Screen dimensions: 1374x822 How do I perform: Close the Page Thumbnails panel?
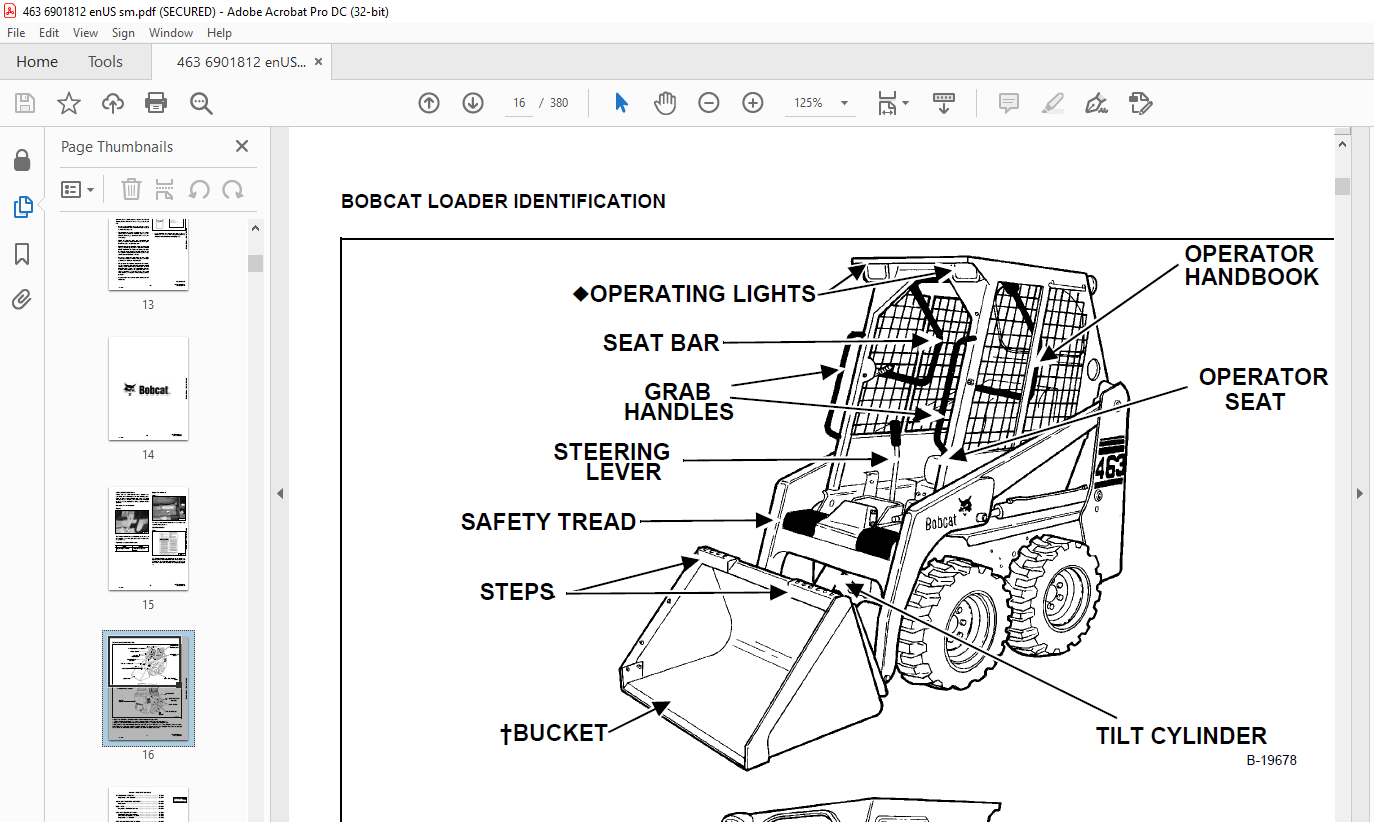242,146
